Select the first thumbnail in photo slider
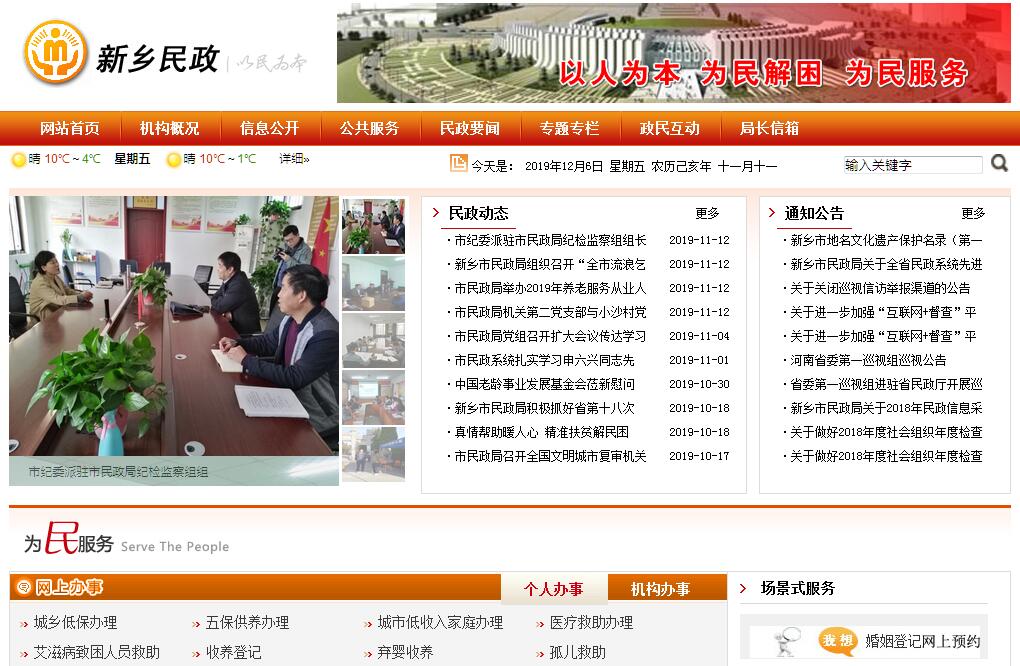The height and width of the screenshot is (666, 1020). (373, 226)
